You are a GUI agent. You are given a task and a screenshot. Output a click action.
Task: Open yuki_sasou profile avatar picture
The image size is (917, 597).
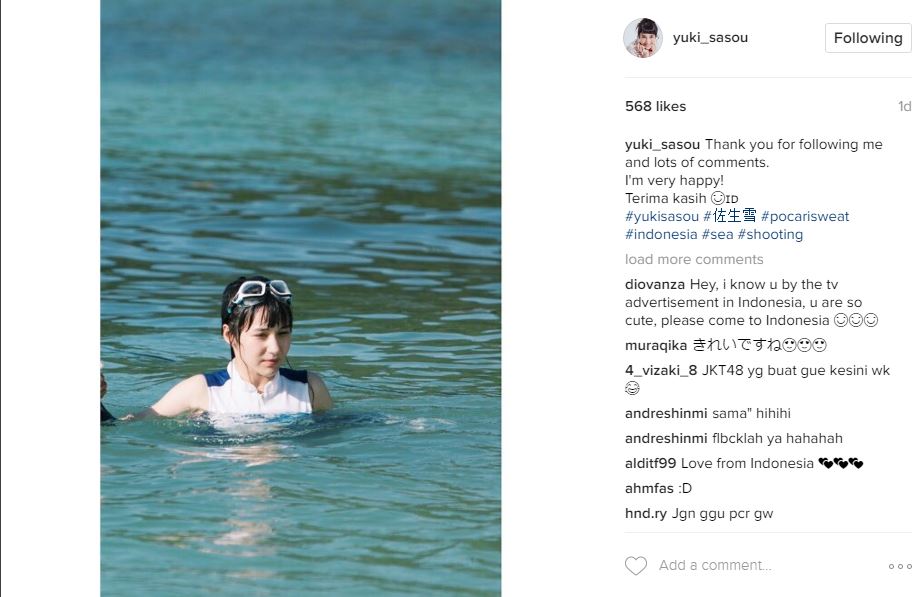(x=643, y=37)
